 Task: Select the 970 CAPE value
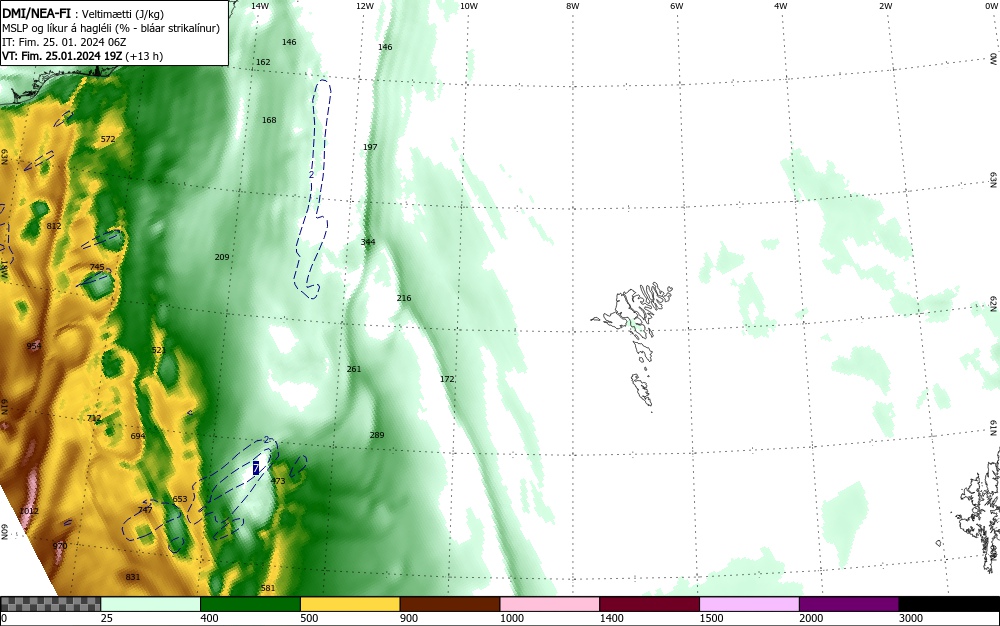click(59, 546)
